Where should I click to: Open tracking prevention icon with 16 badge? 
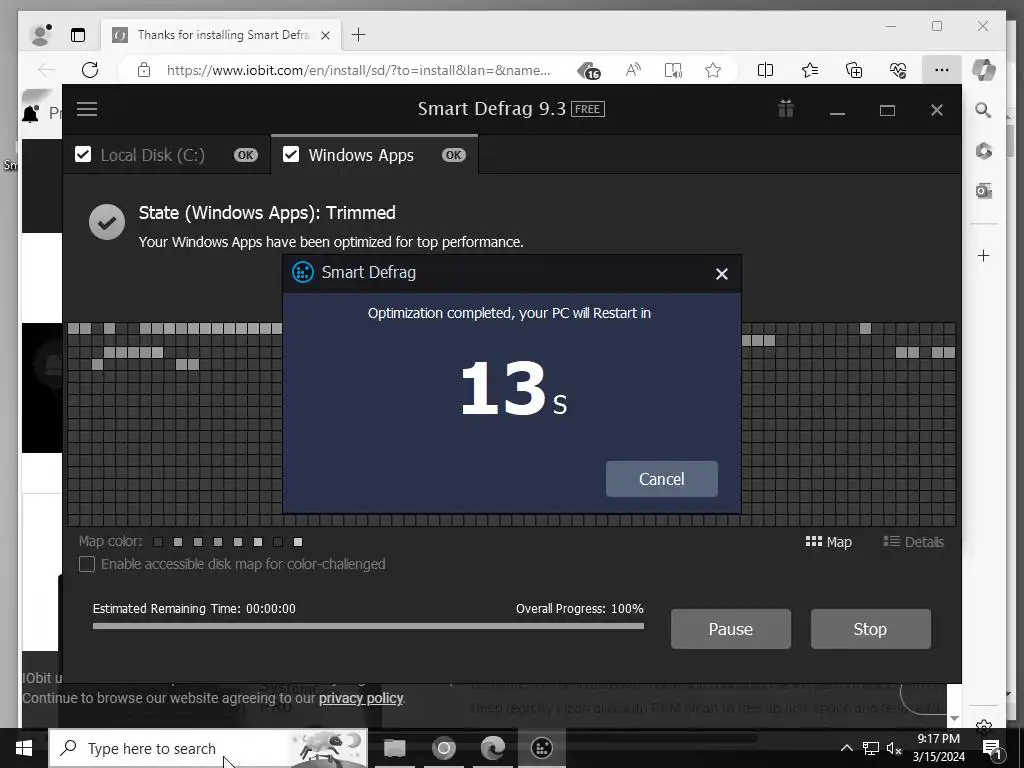click(588, 70)
